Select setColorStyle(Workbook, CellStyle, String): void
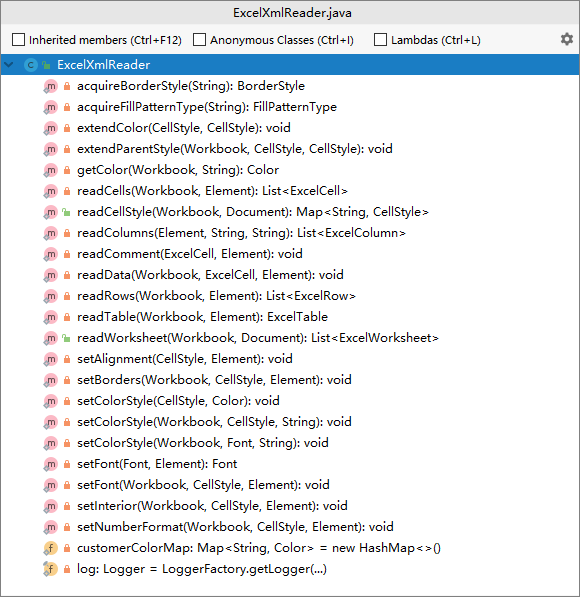The height and width of the screenshot is (597, 580). click(214, 422)
